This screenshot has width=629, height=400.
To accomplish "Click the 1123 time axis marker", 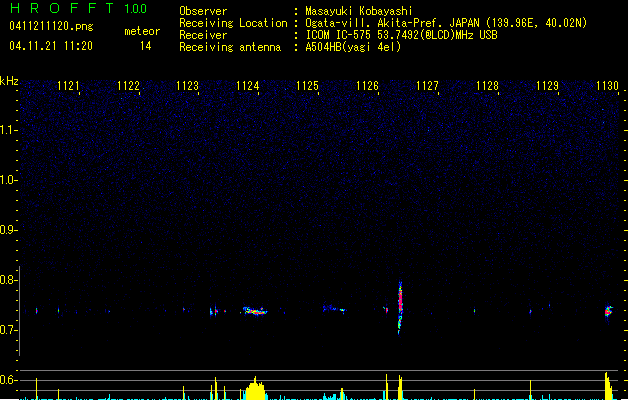I will 188,86.
